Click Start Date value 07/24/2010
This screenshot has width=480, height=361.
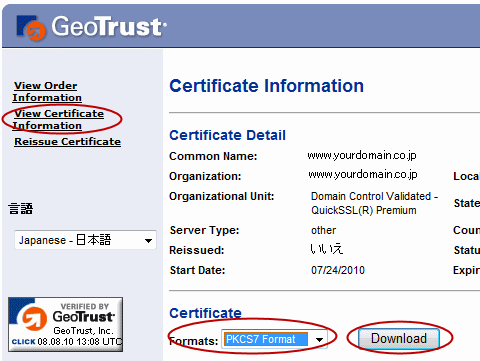click(338, 270)
